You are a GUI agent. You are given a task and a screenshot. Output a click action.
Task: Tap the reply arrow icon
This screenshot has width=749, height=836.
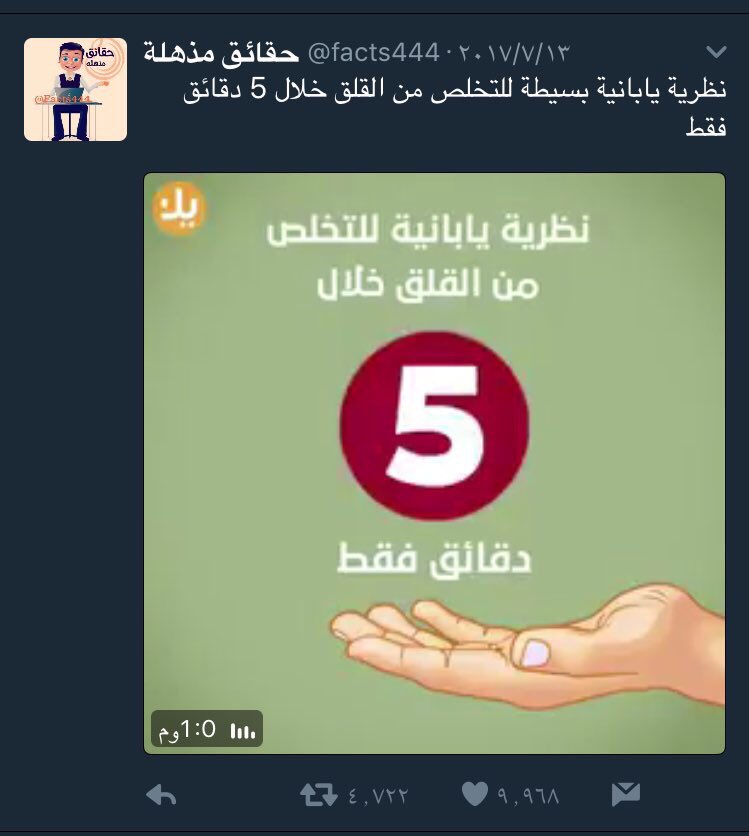[161, 795]
